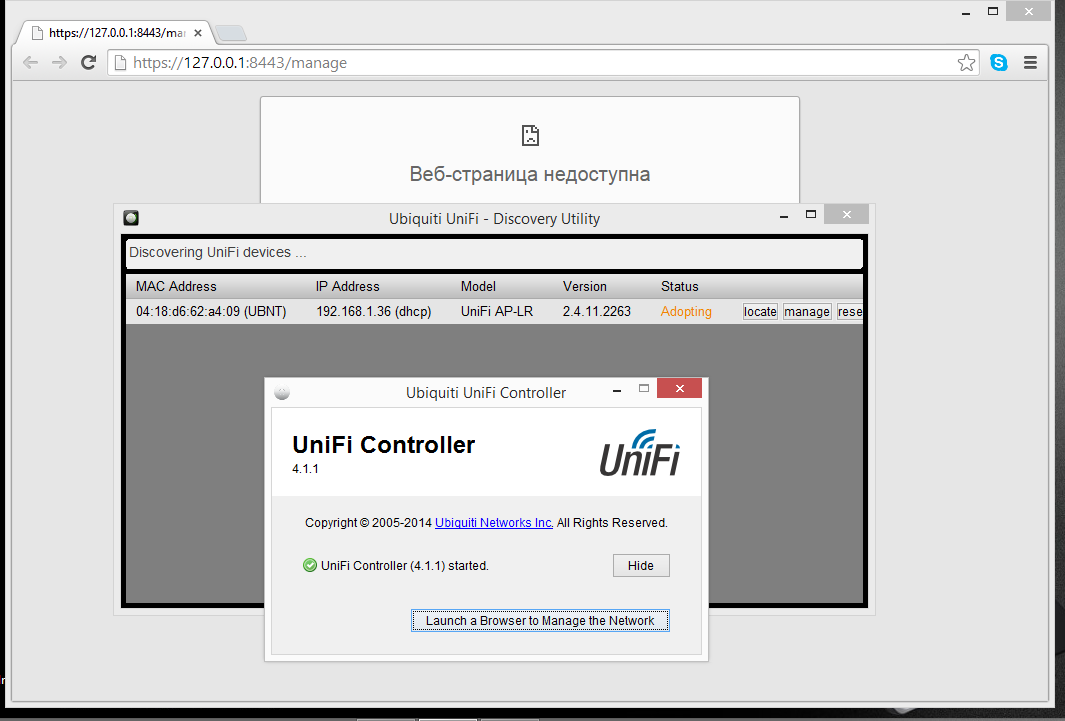Minimize the Chrome browser window
Screen dimensions: 1065x721
(x=966, y=13)
